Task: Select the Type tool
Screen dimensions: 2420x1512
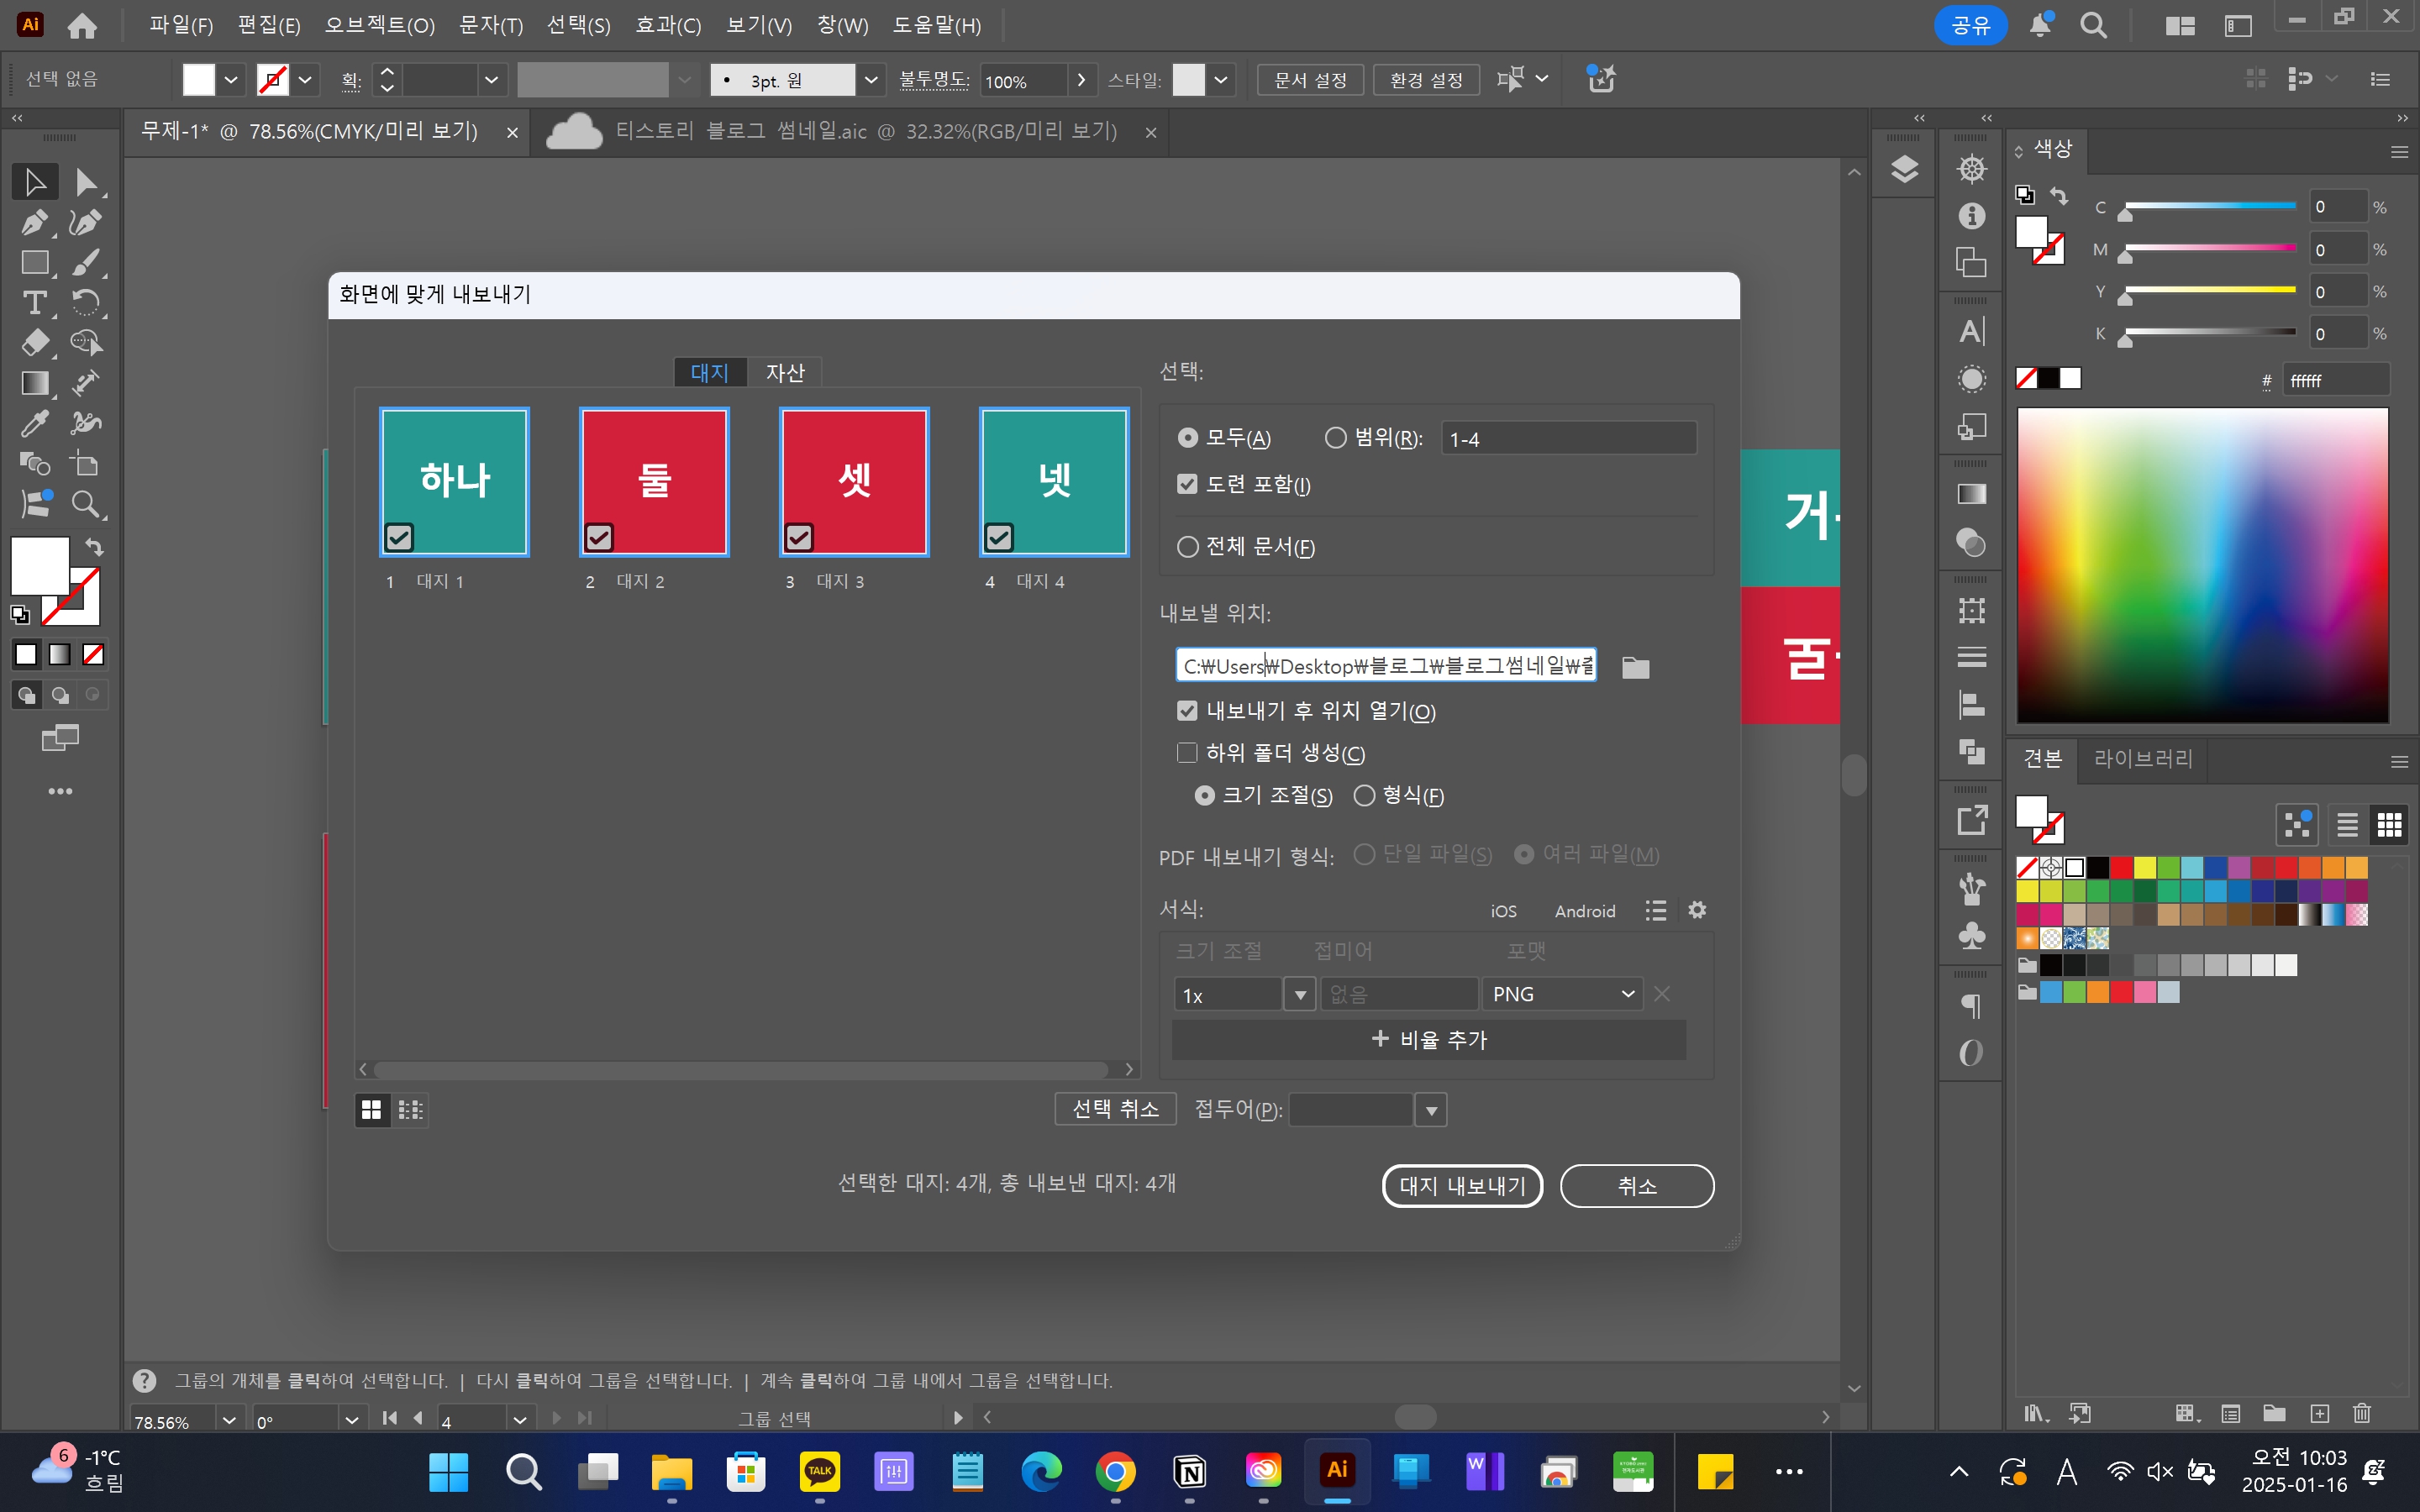Action: pos(34,302)
